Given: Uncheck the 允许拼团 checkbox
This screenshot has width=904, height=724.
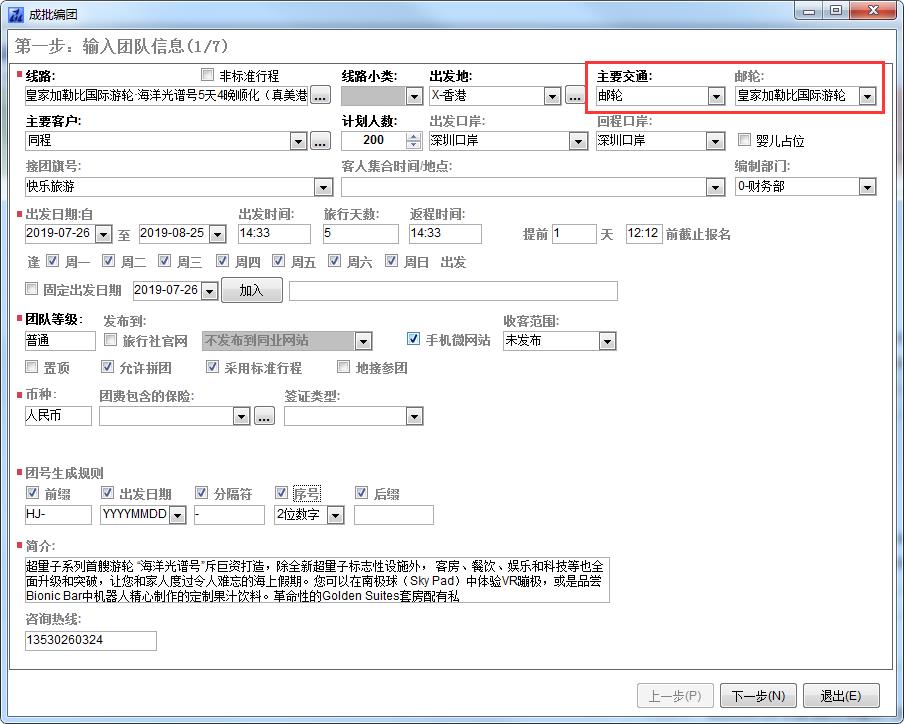Looking at the screenshot, I should pos(109,367).
